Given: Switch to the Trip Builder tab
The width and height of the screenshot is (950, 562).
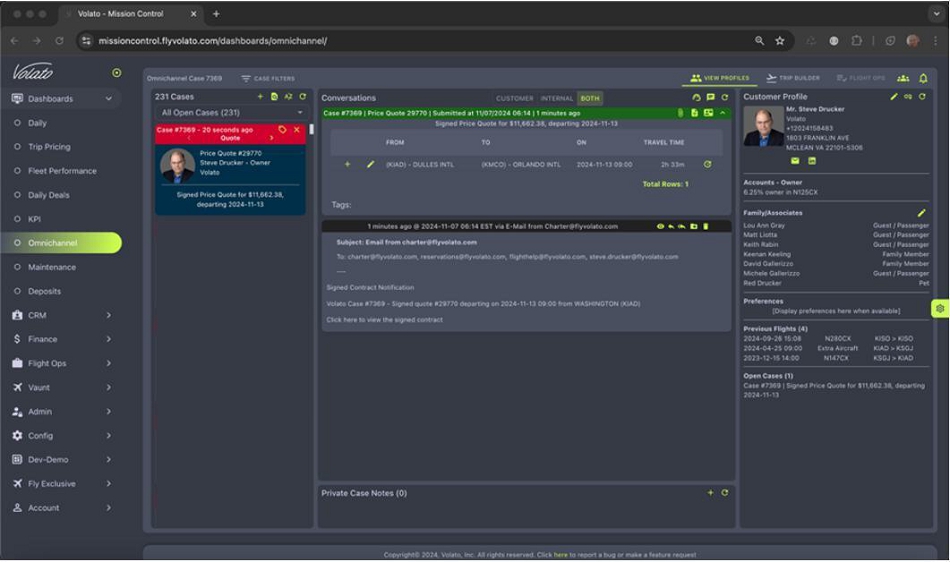Looking at the screenshot, I should [x=793, y=78].
